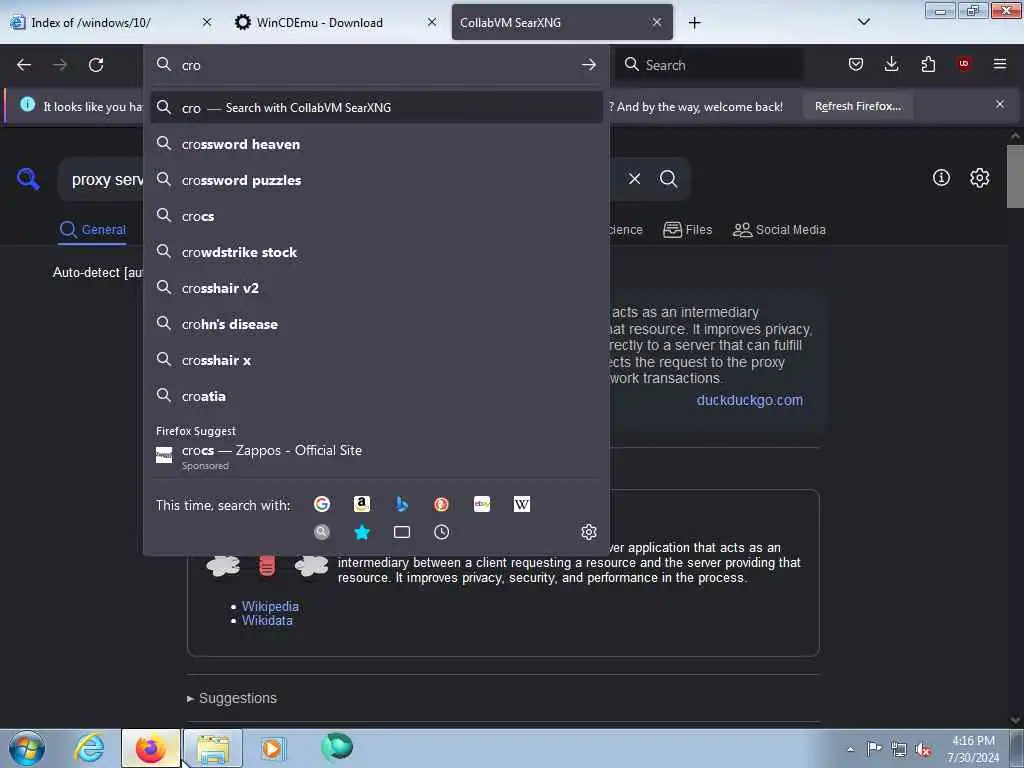The image size is (1024, 768).
Task: Search open tabs using the tabs icon
Action: tap(402, 532)
